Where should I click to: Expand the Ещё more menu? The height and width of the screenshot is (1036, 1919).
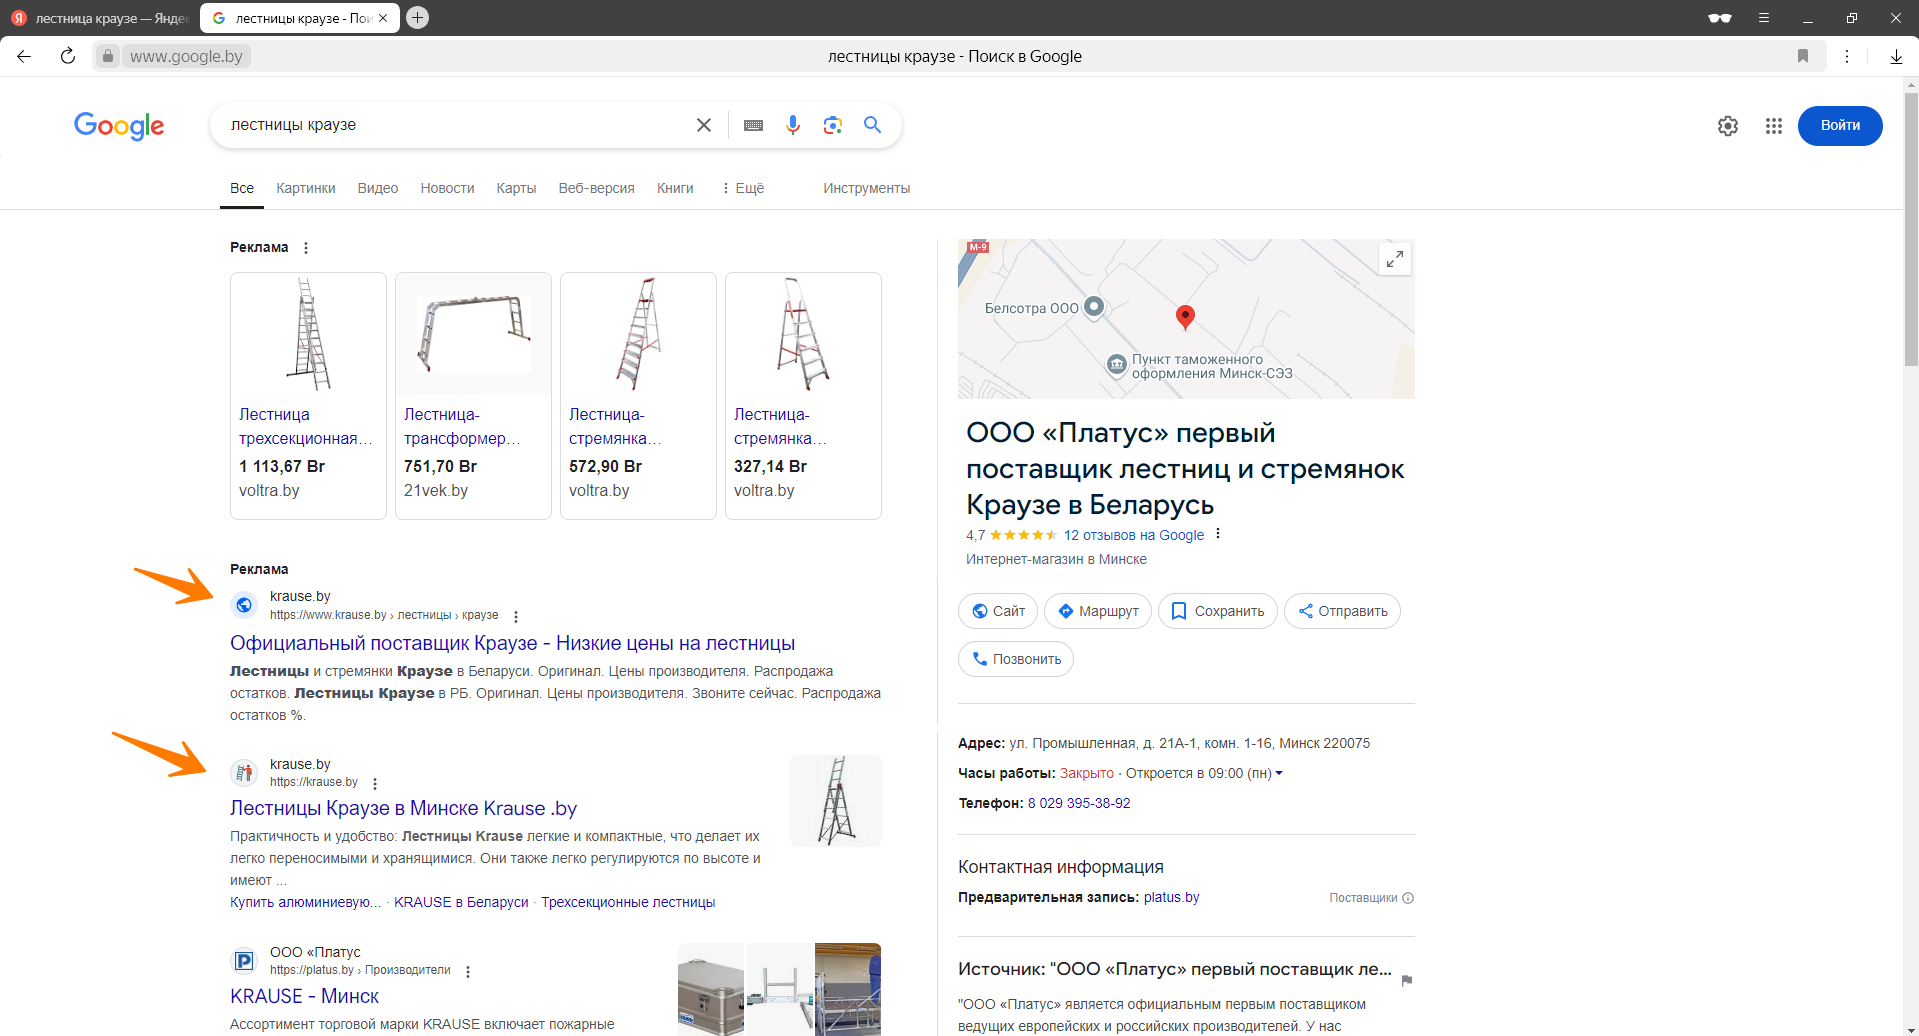click(x=743, y=188)
